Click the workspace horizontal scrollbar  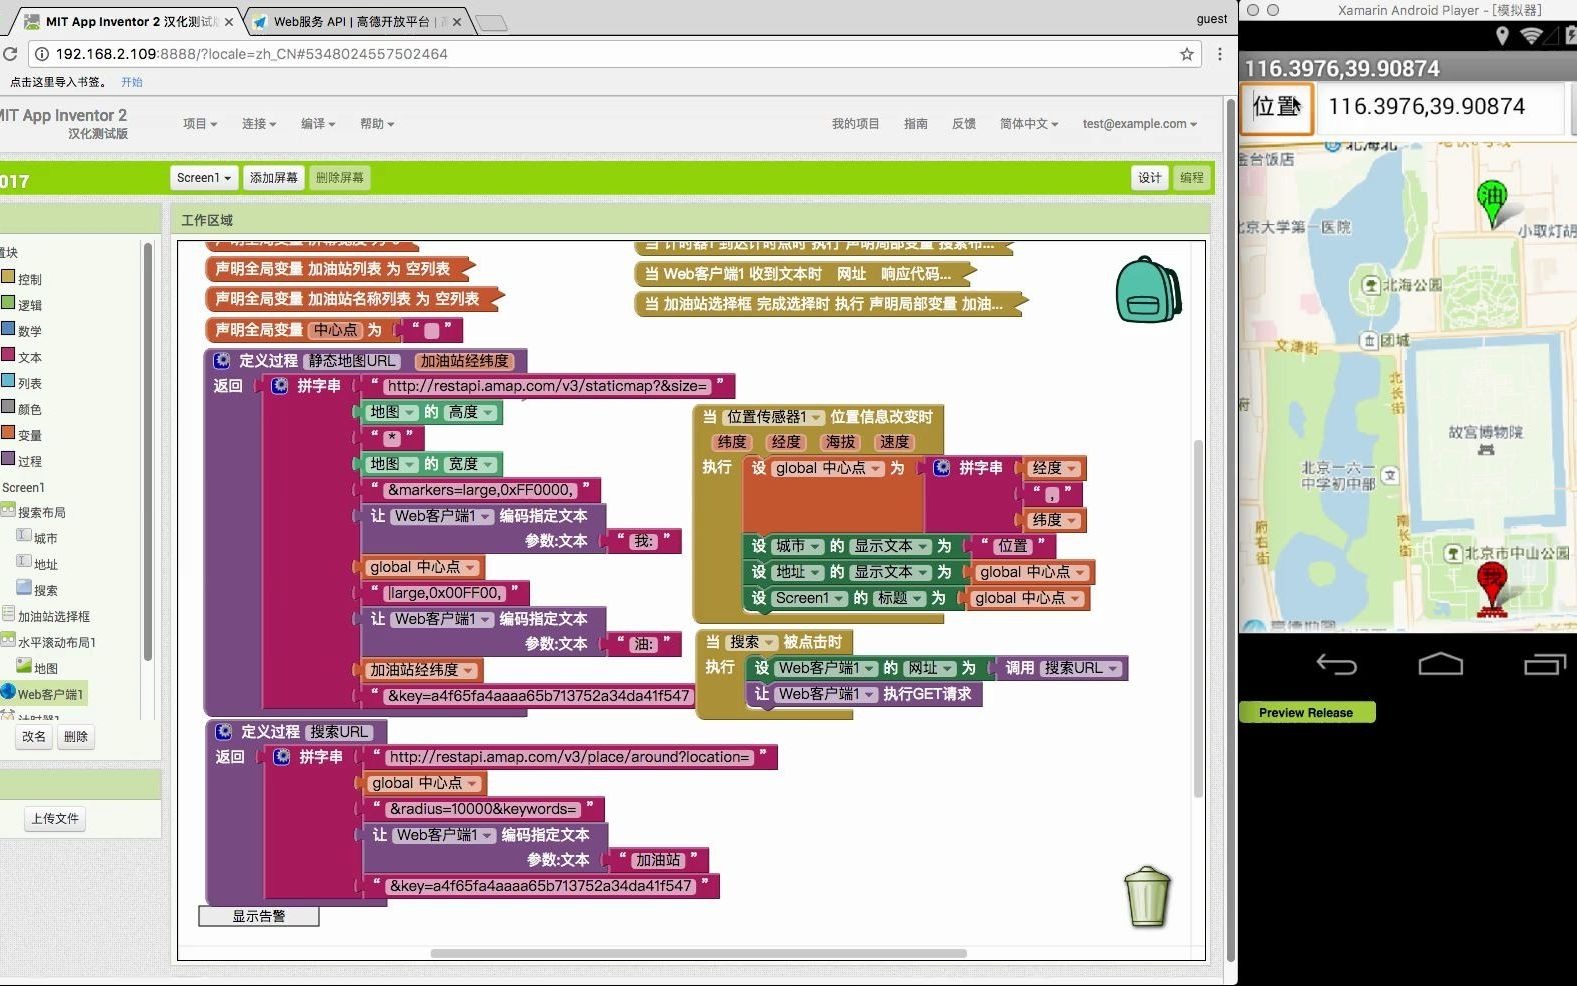(x=698, y=953)
